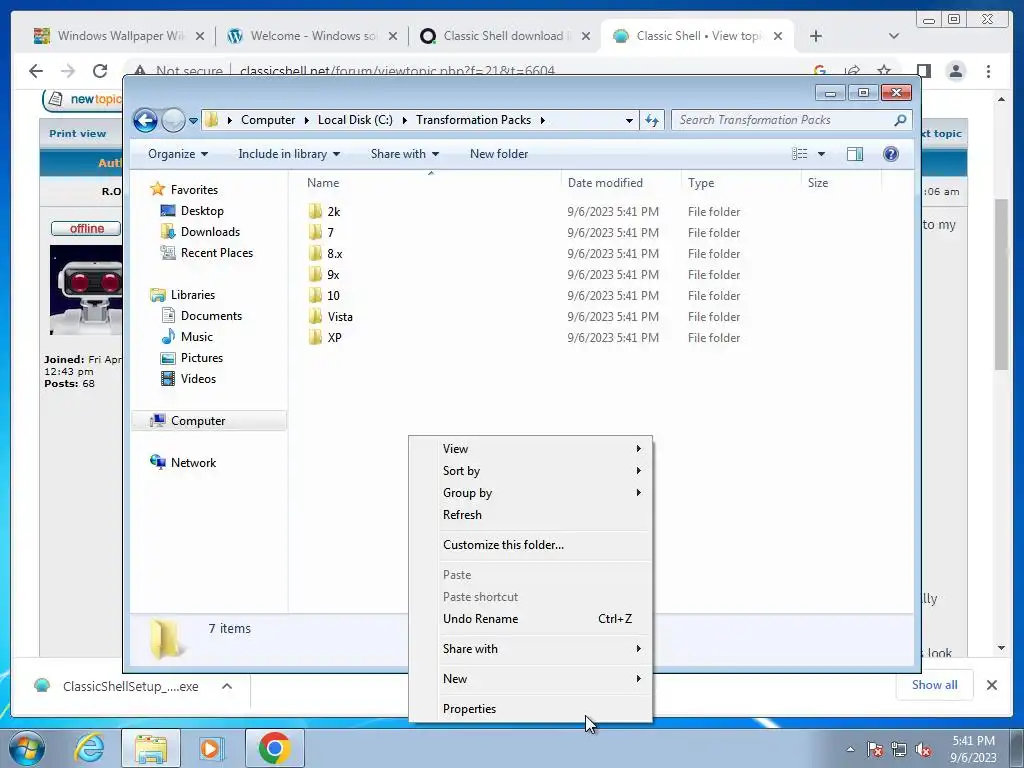Image resolution: width=1024 pixels, height=768 pixels.
Task: Click the search magnifier icon
Action: click(901, 120)
